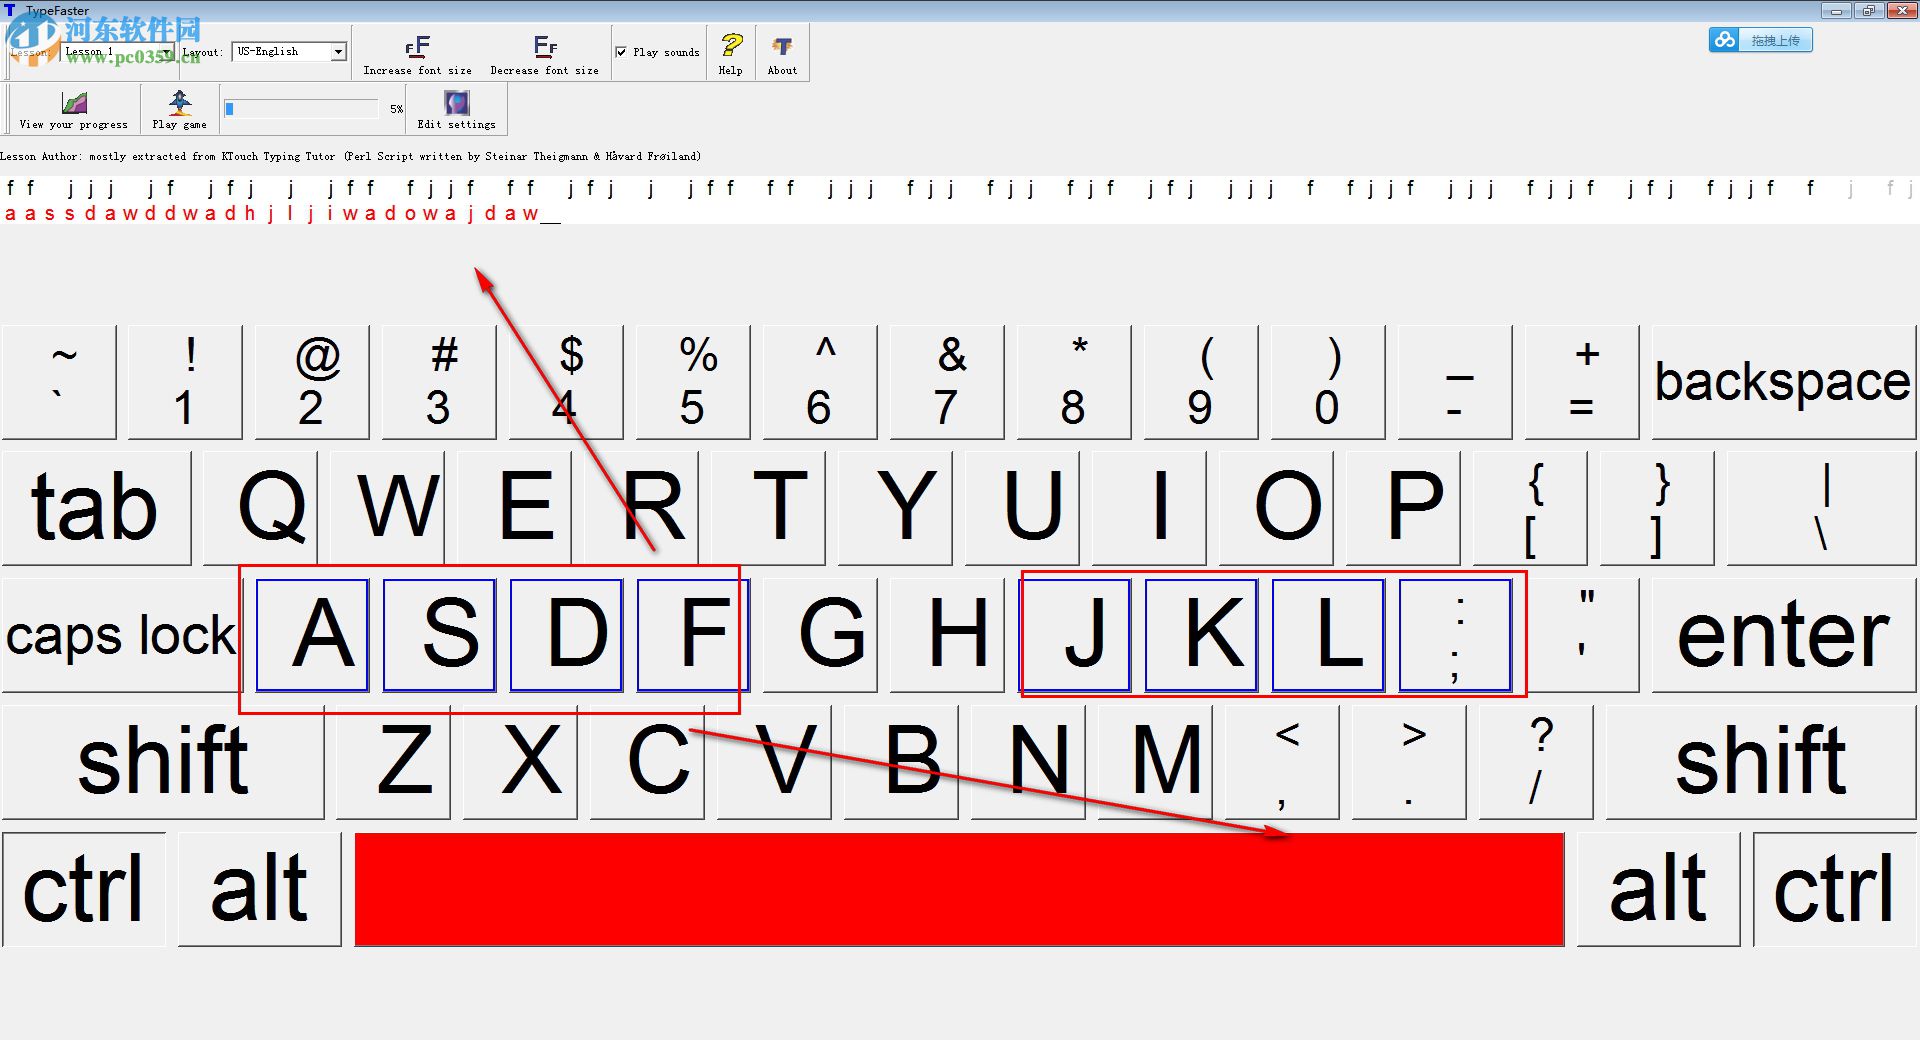Open the US-English layout dropdown
This screenshot has width=1920, height=1040.
(x=337, y=51)
